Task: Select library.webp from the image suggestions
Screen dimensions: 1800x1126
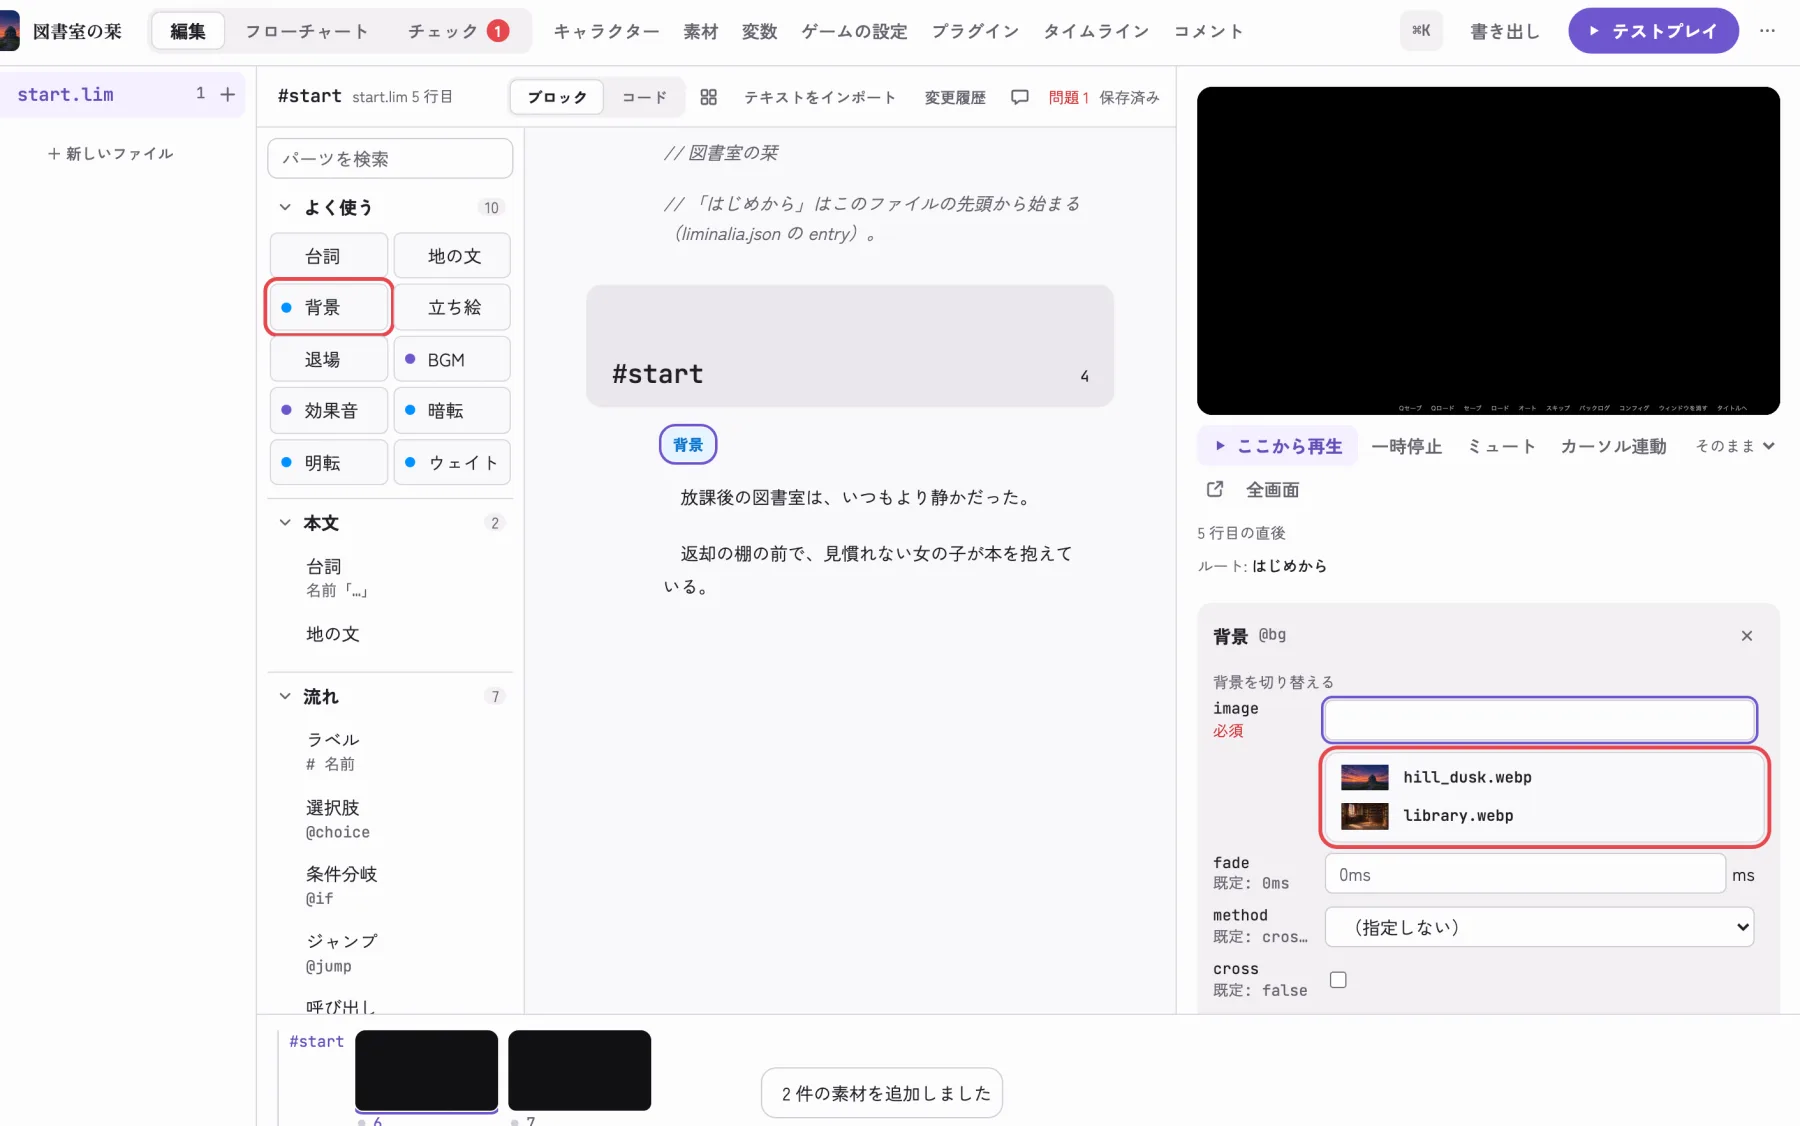Action: point(1544,815)
